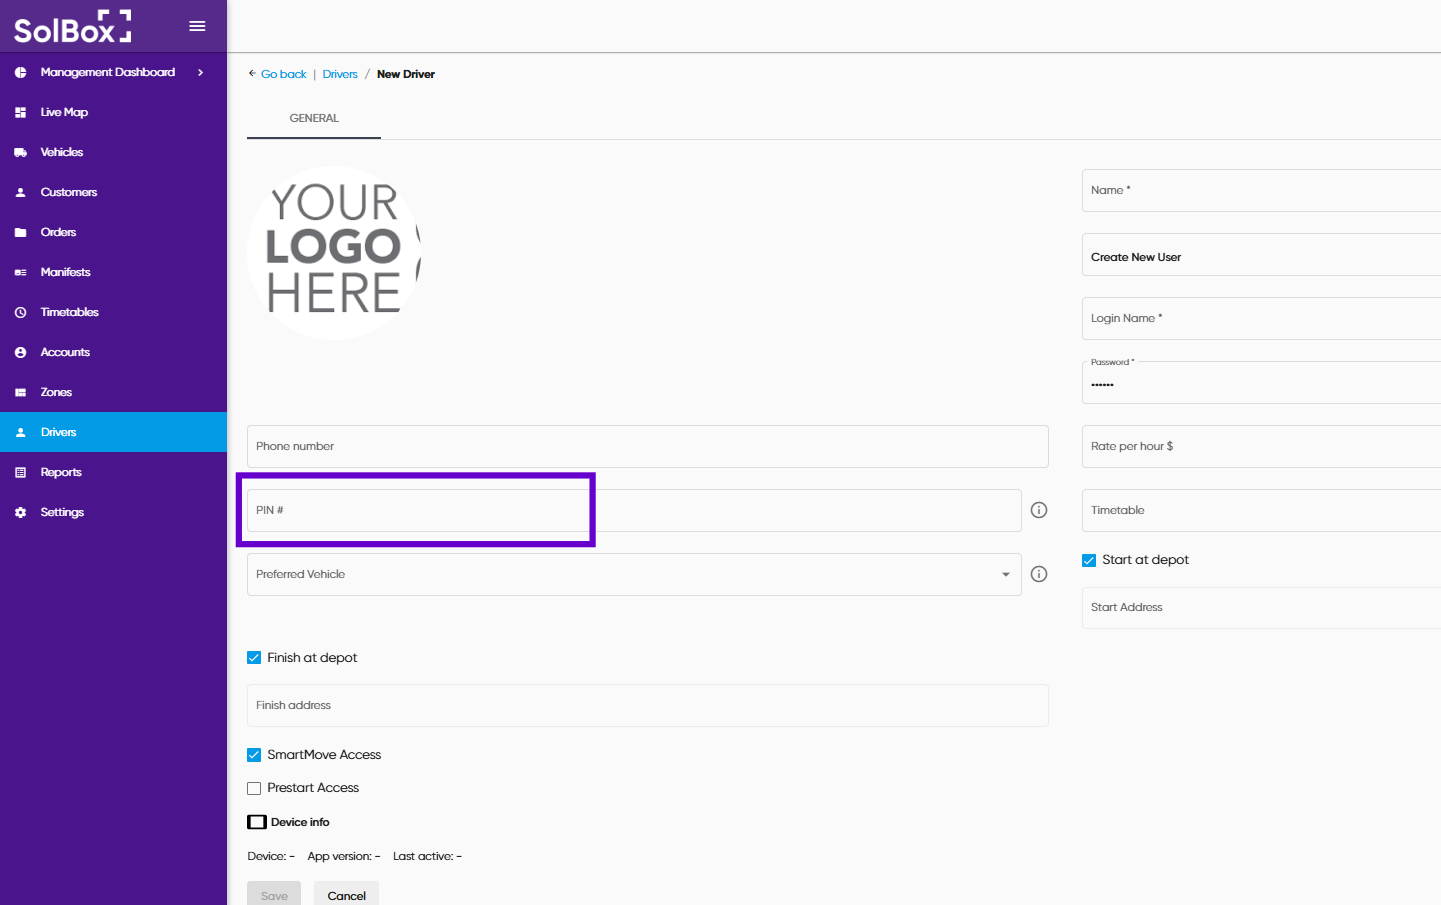The height and width of the screenshot is (905, 1441).
Task: Open Customers in the sidebar menu
Action: point(68,192)
